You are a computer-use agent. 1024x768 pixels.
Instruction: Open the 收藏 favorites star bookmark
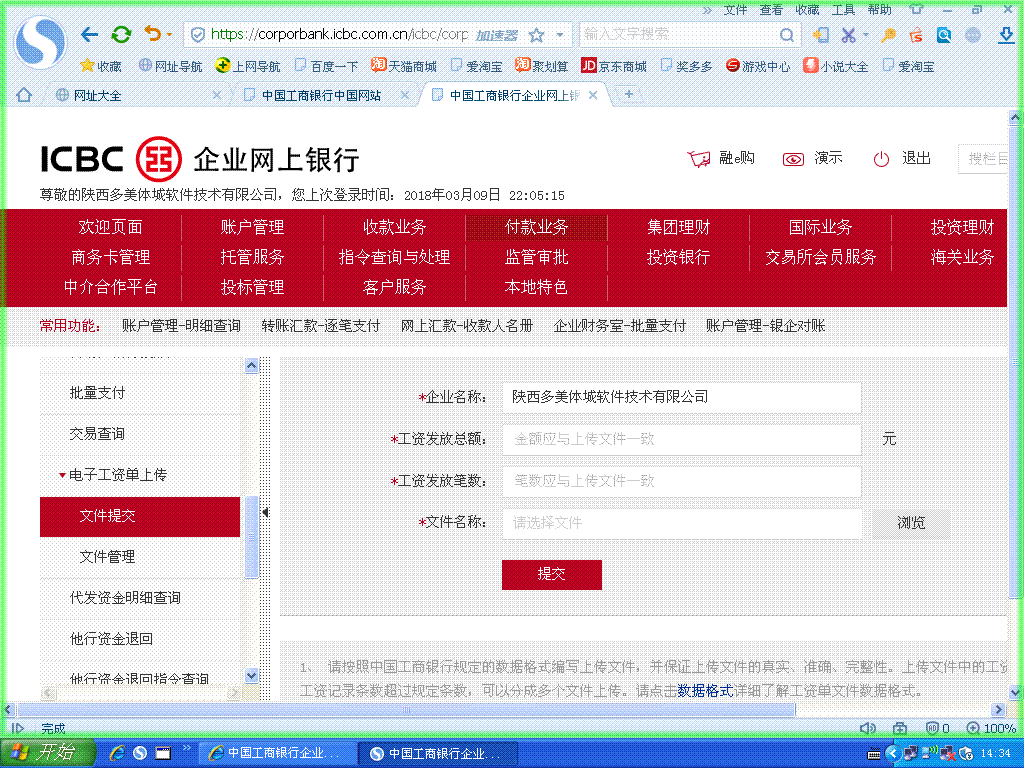(101, 66)
